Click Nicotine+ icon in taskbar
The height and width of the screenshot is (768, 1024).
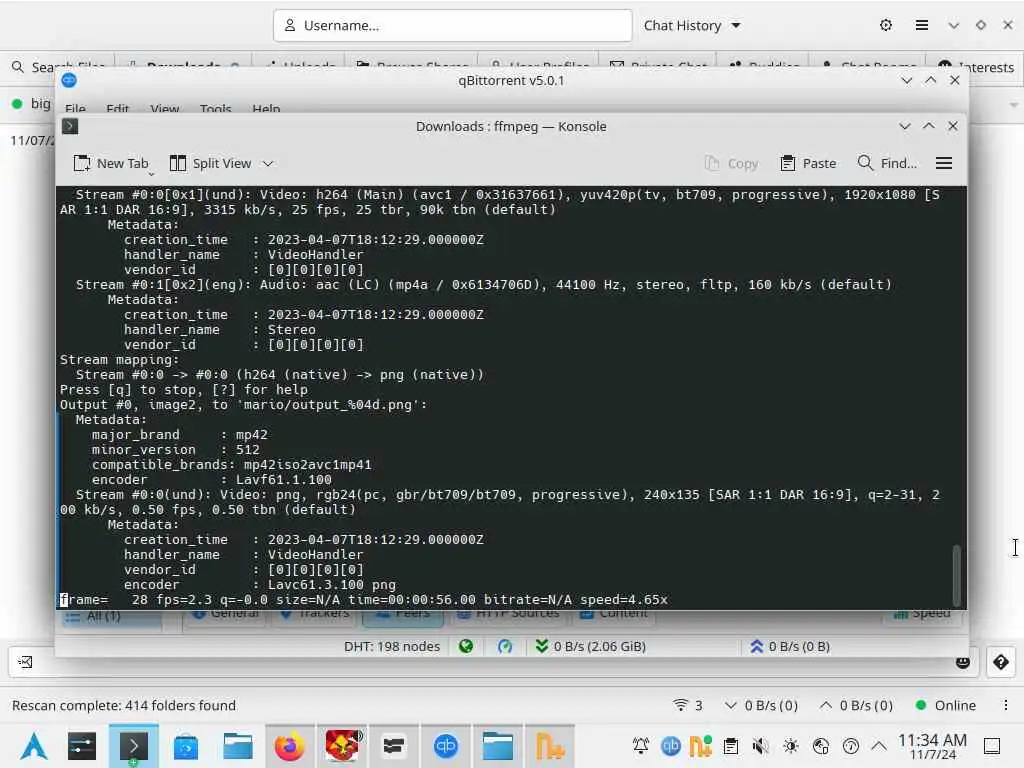(550, 746)
